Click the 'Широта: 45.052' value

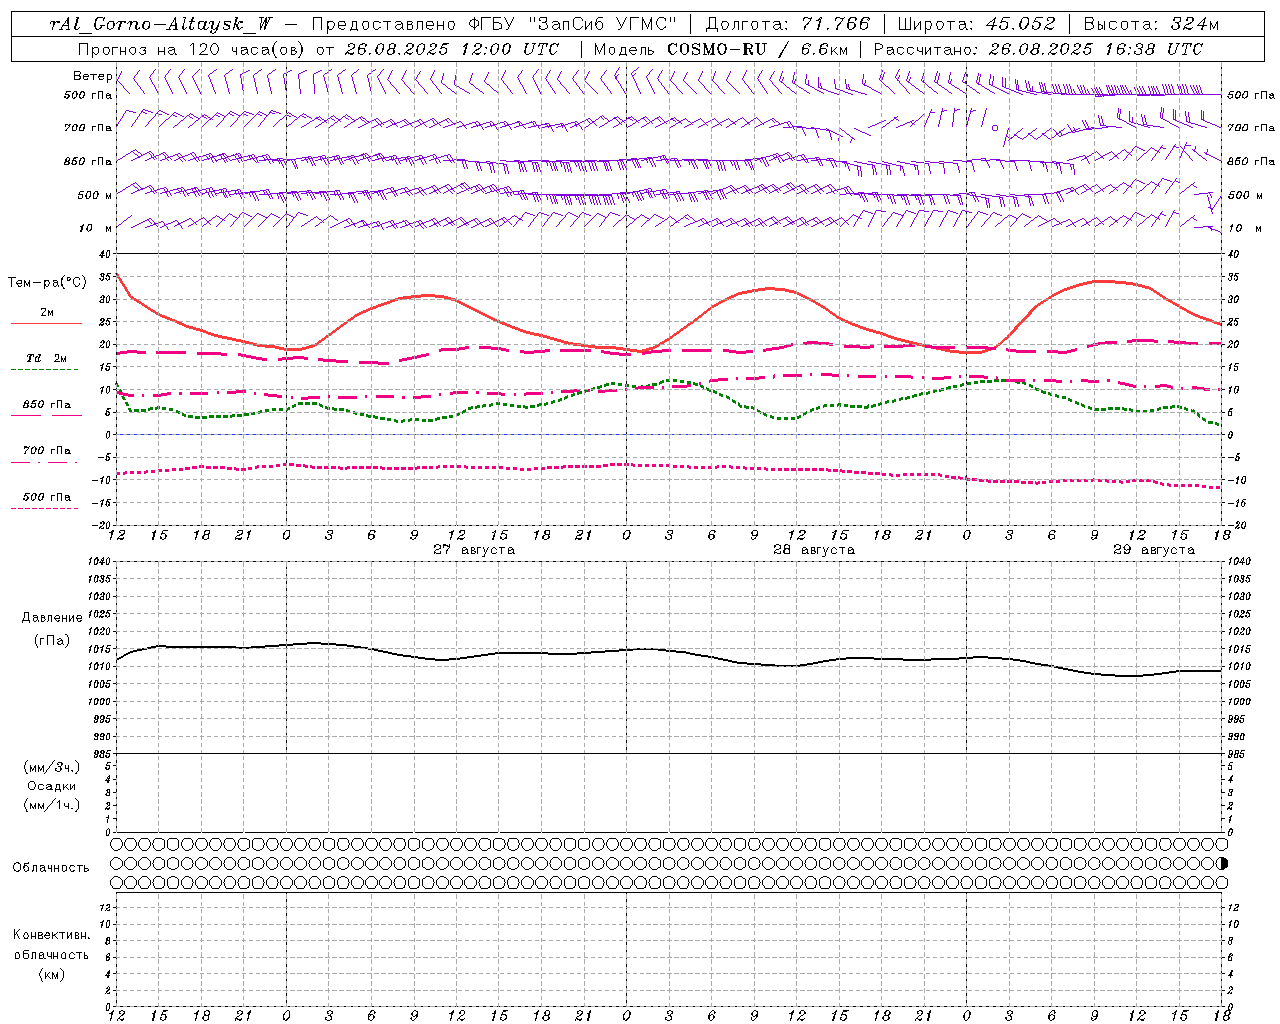coord(976,24)
